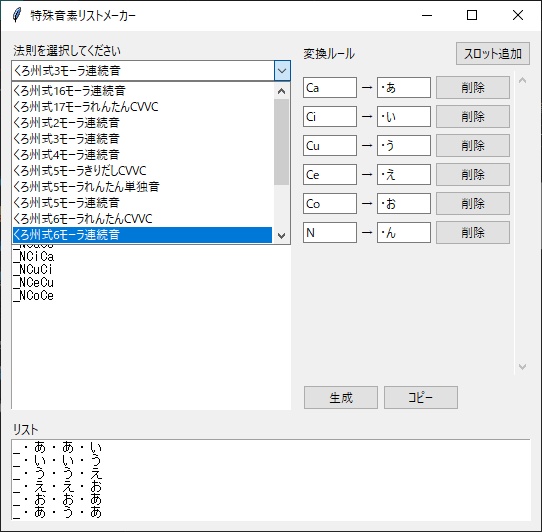Choose くろ州式6モーラれんたんCVVC option
Image resolution: width=542 pixels, height=532 pixels.
click(142, 219)
